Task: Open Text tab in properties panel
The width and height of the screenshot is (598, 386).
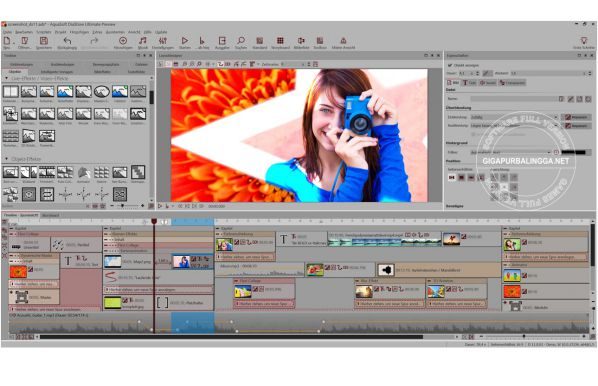Action: [469, 83]
